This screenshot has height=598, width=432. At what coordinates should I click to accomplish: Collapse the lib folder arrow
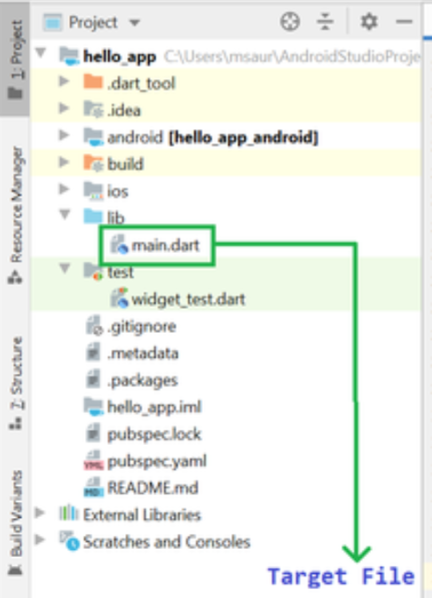tap(65, 214)
